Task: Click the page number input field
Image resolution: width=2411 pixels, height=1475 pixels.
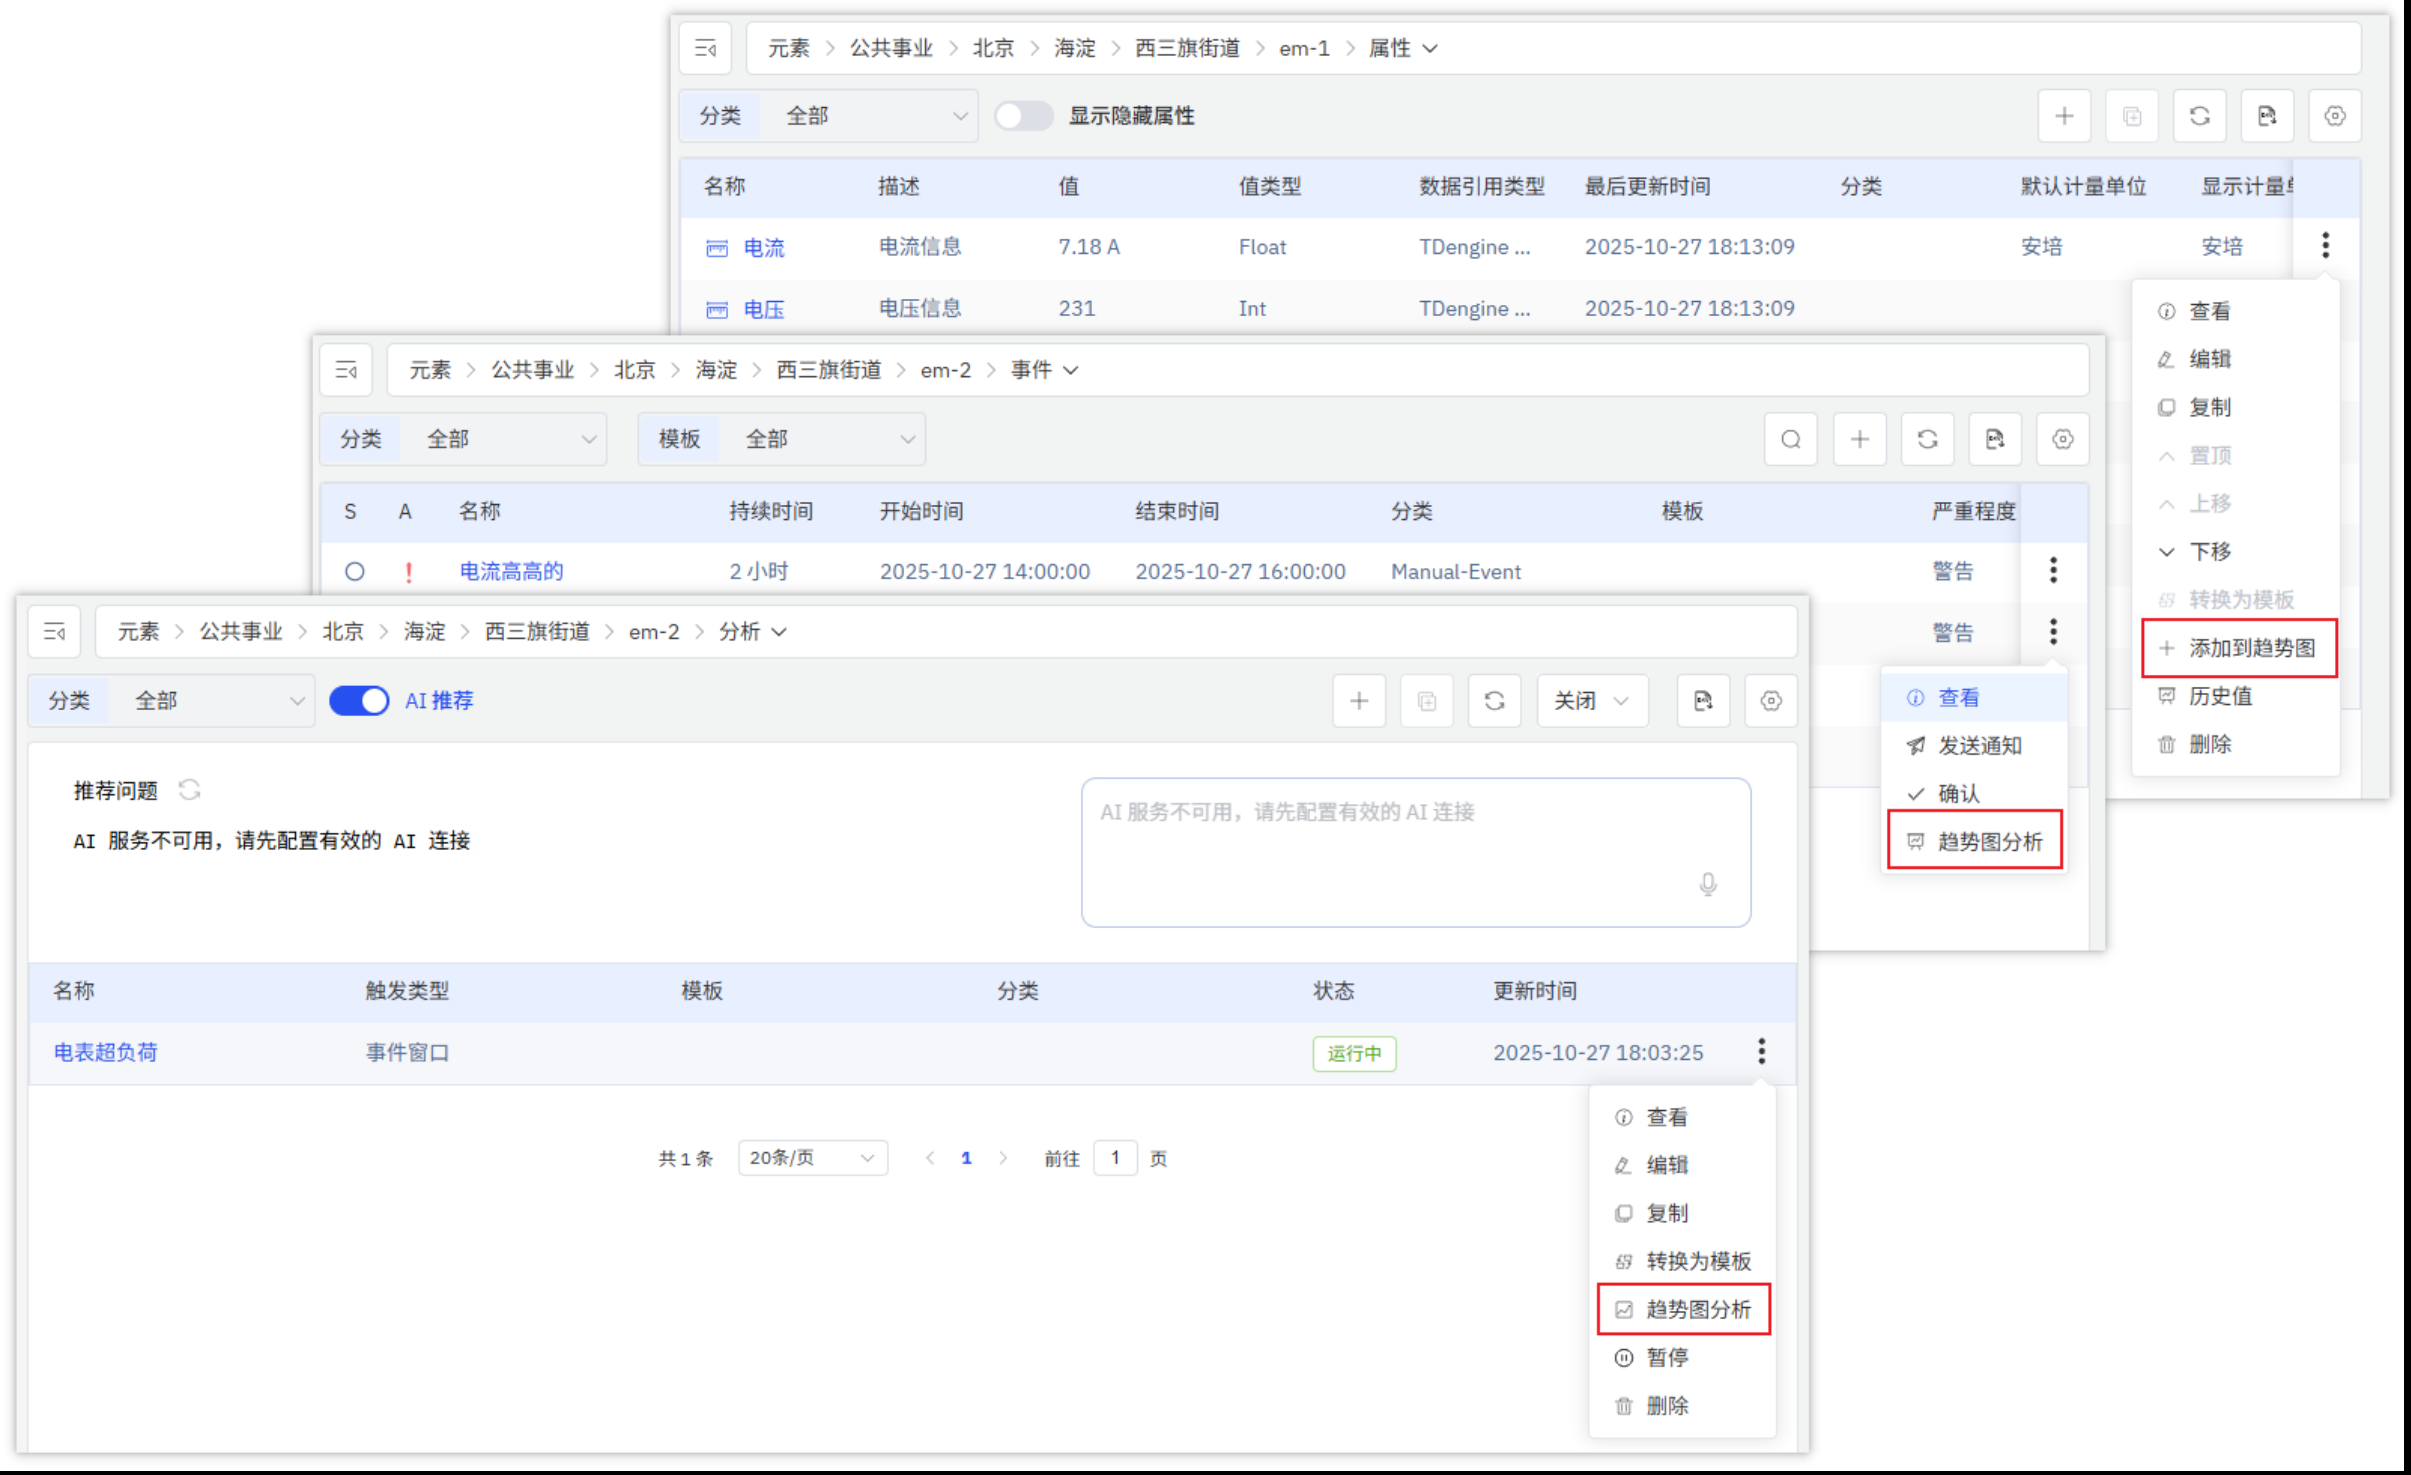Action: click(x=1114, y=1158)
